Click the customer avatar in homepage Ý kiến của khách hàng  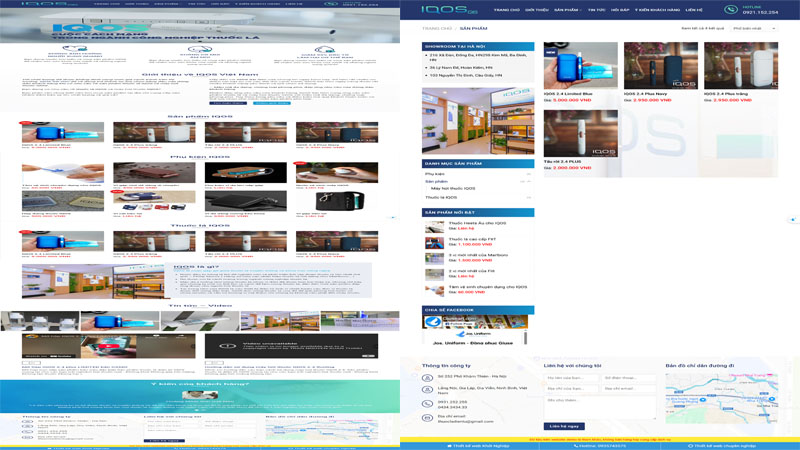tap(199, 395)
